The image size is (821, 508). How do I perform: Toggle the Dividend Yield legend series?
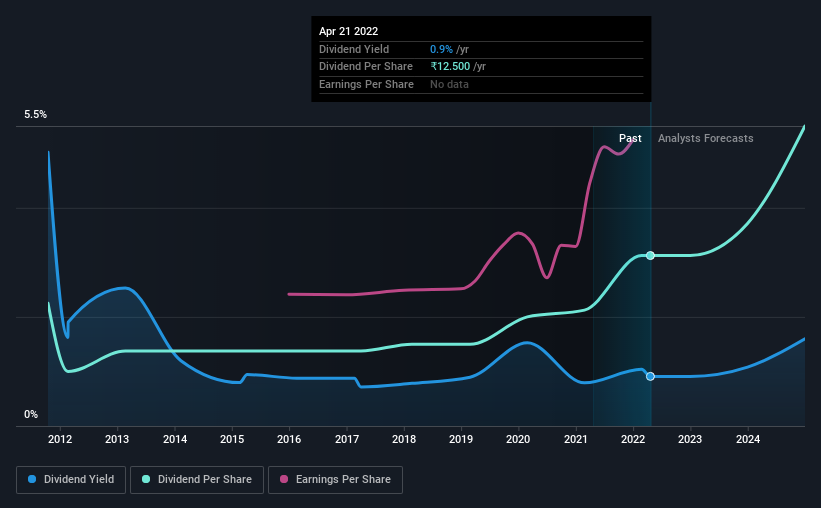[71, 480]
